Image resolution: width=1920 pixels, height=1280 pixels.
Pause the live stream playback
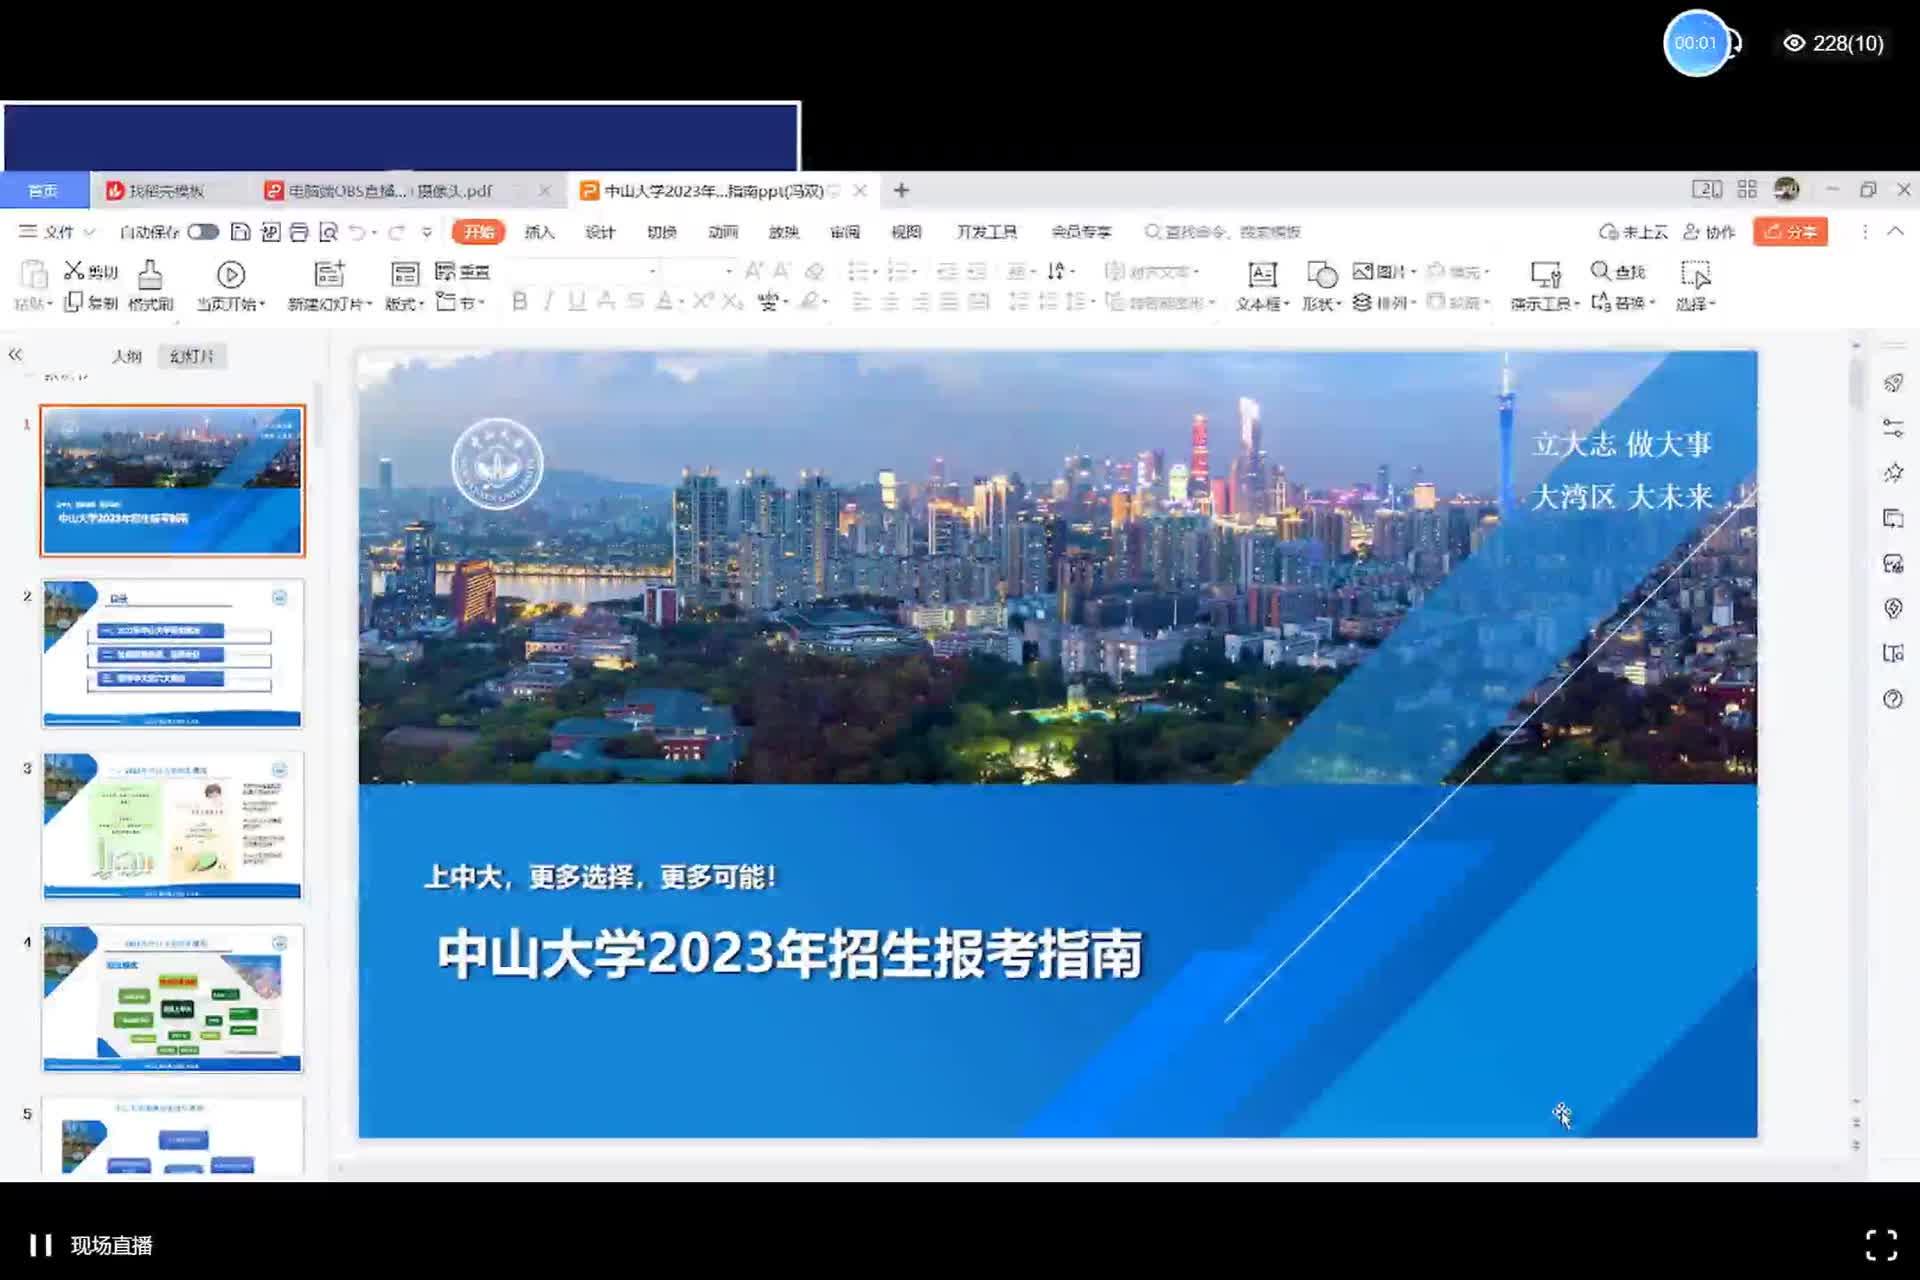point(40,1245)
